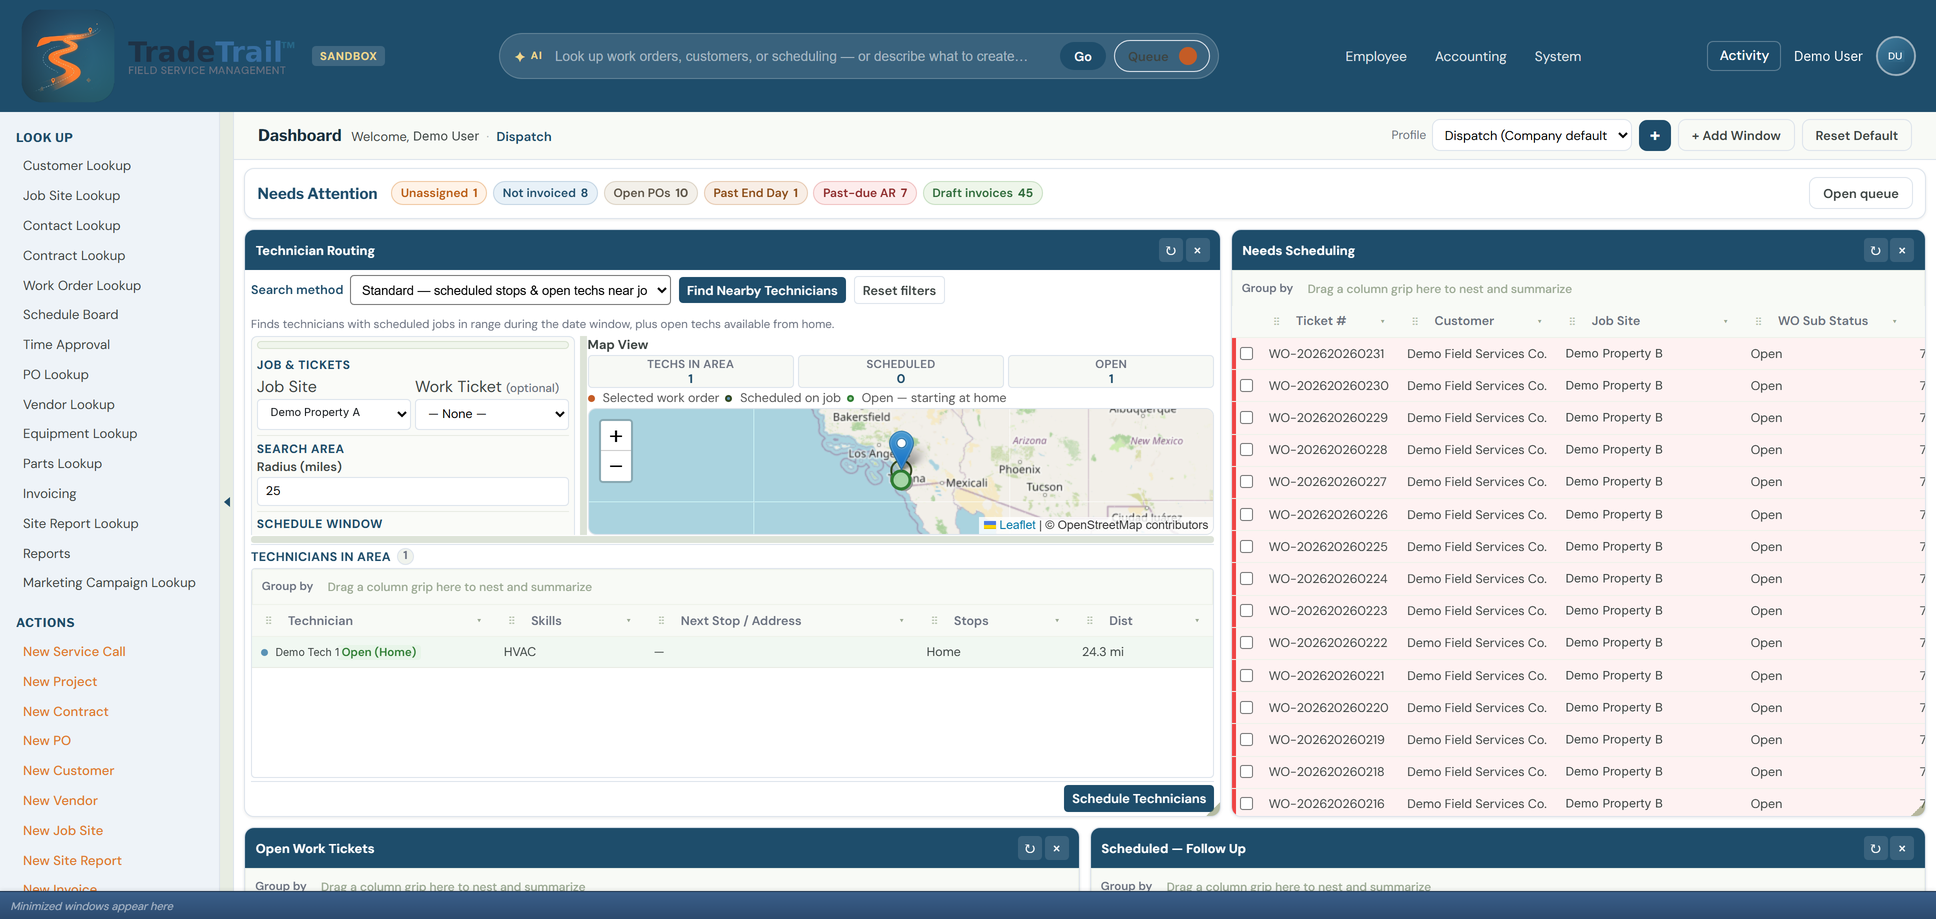Image resolution: width=1936 pixels, height=919 pixels.
Task: Zoom in on the map
Action: [616, 436]
